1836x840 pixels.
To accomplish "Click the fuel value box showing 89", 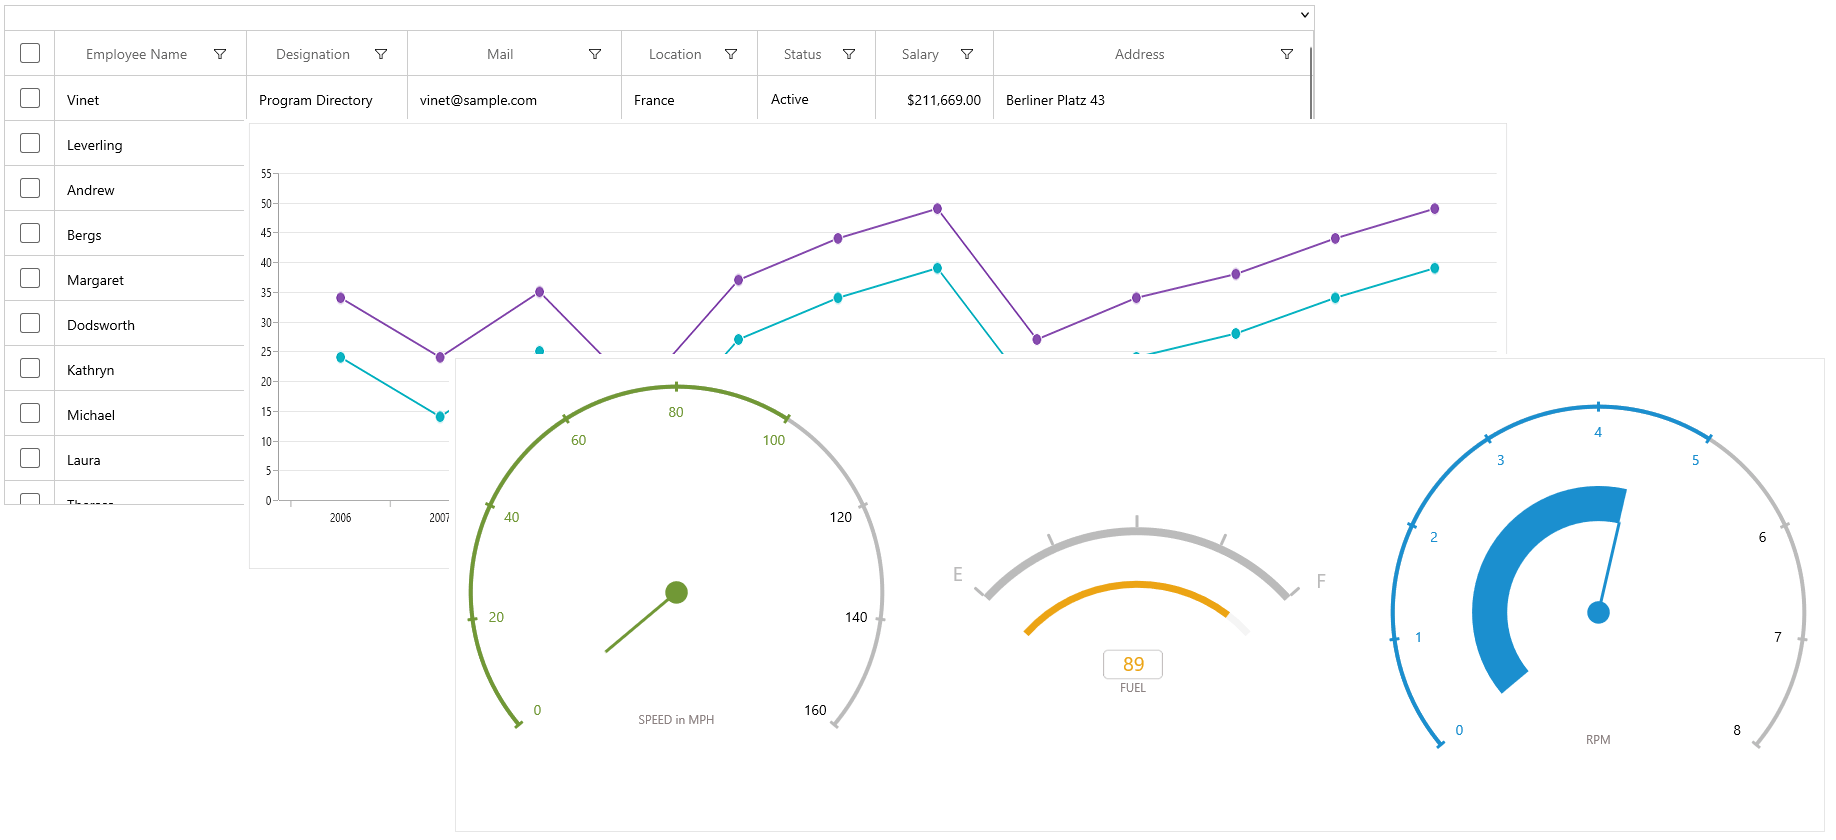I will pos(1133,664).
